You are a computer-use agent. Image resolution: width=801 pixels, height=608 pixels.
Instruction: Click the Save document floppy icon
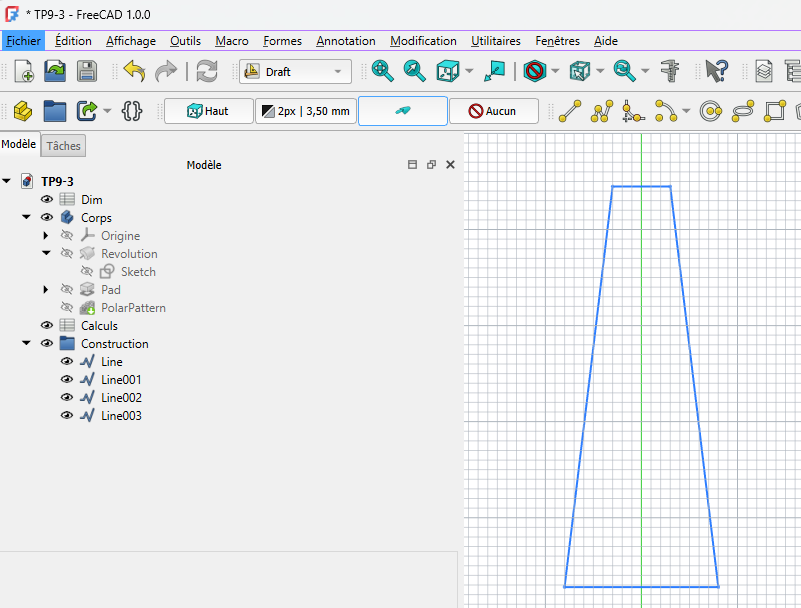pyautogui.click(x=87, y=71)
